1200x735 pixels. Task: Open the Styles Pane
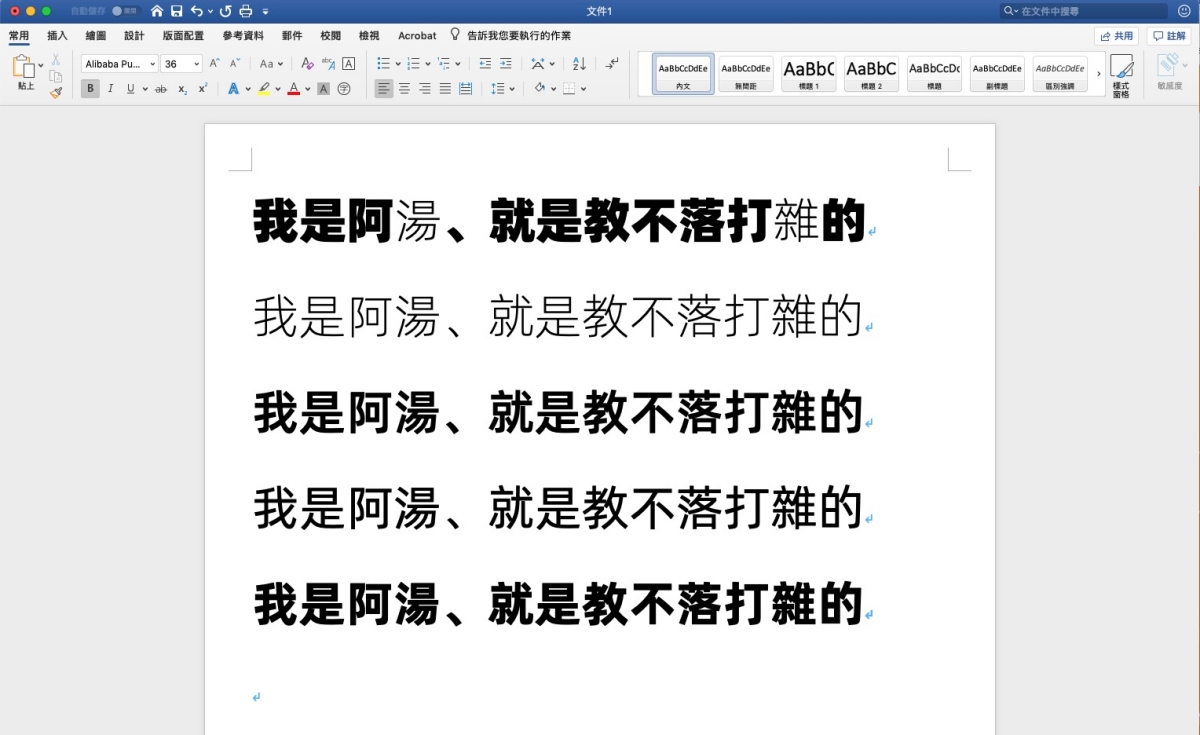coord(1121,75)
